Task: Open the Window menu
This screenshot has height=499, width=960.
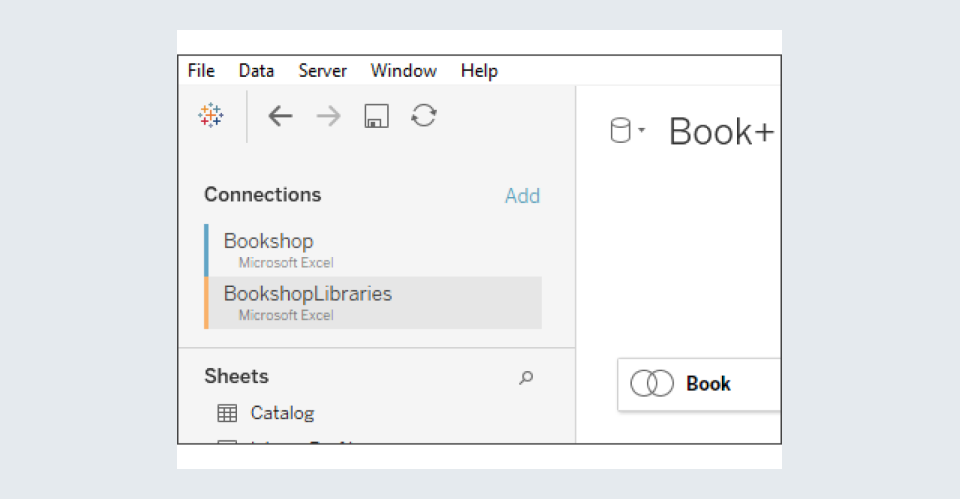Action: [403, 71]
